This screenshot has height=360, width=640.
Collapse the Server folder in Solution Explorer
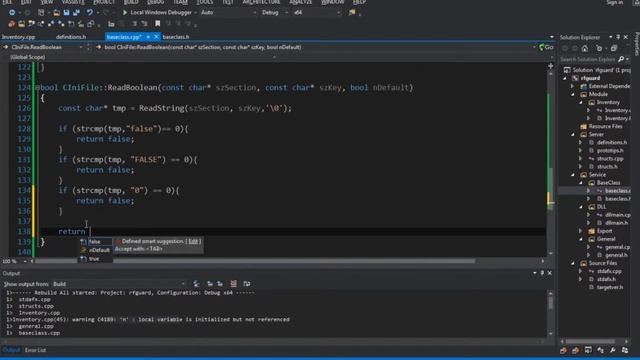coord(573,134)
